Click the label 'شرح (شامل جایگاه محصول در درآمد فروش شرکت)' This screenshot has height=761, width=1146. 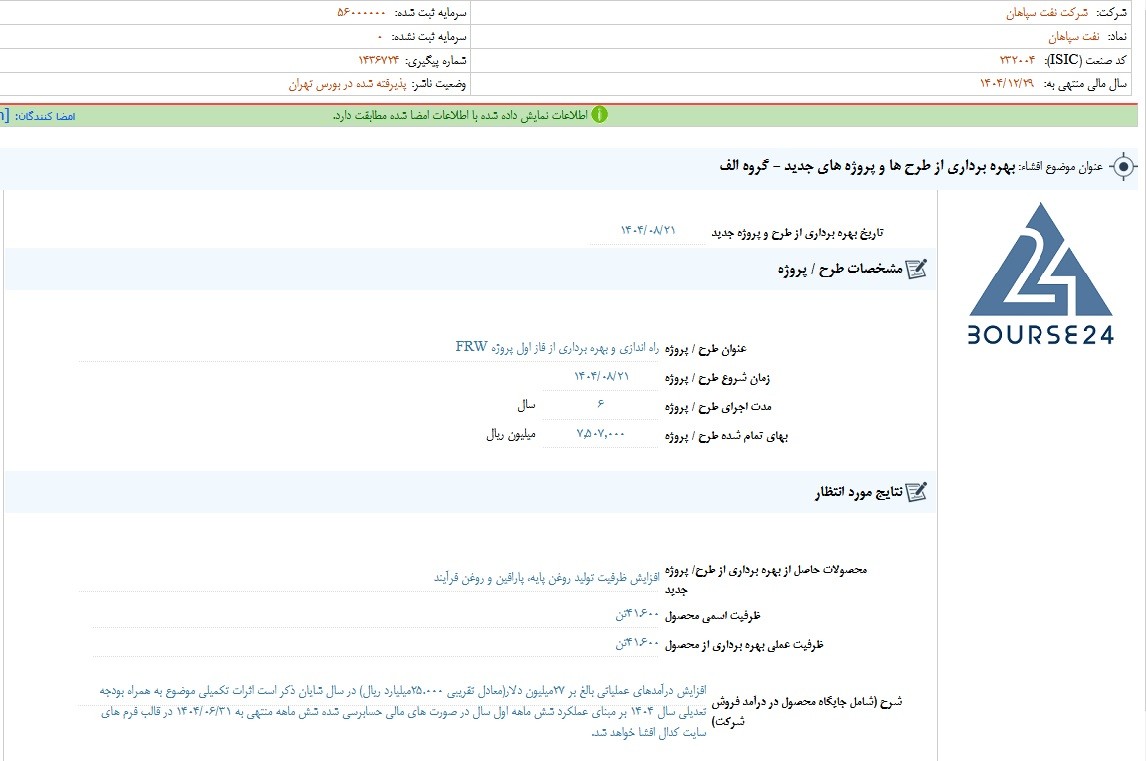point(807,711)
